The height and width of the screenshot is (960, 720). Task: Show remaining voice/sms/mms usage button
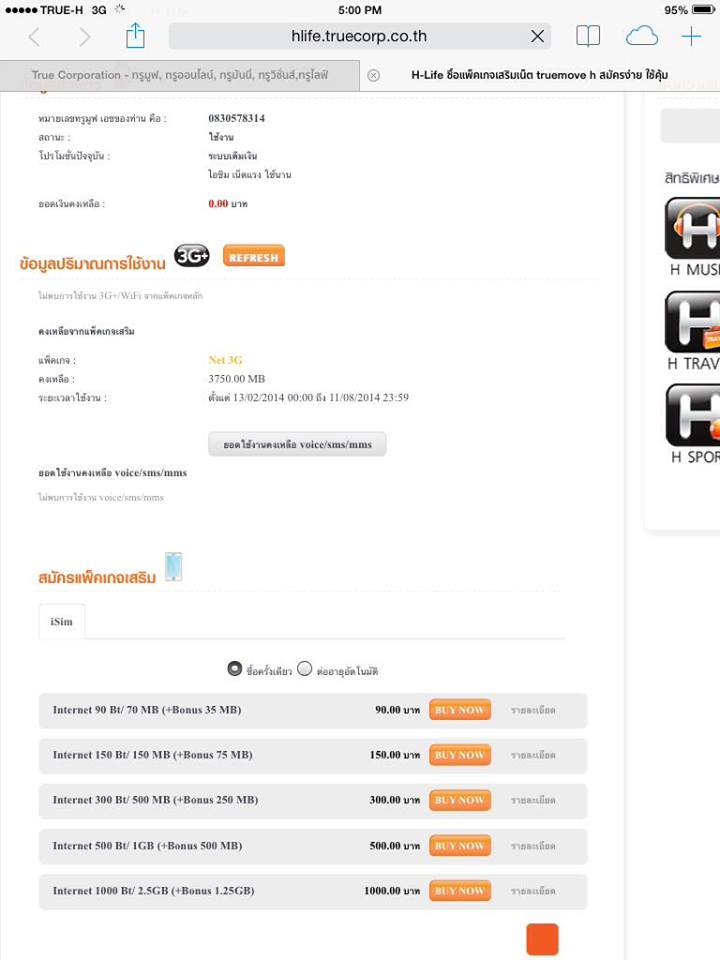tap(297, 444)
